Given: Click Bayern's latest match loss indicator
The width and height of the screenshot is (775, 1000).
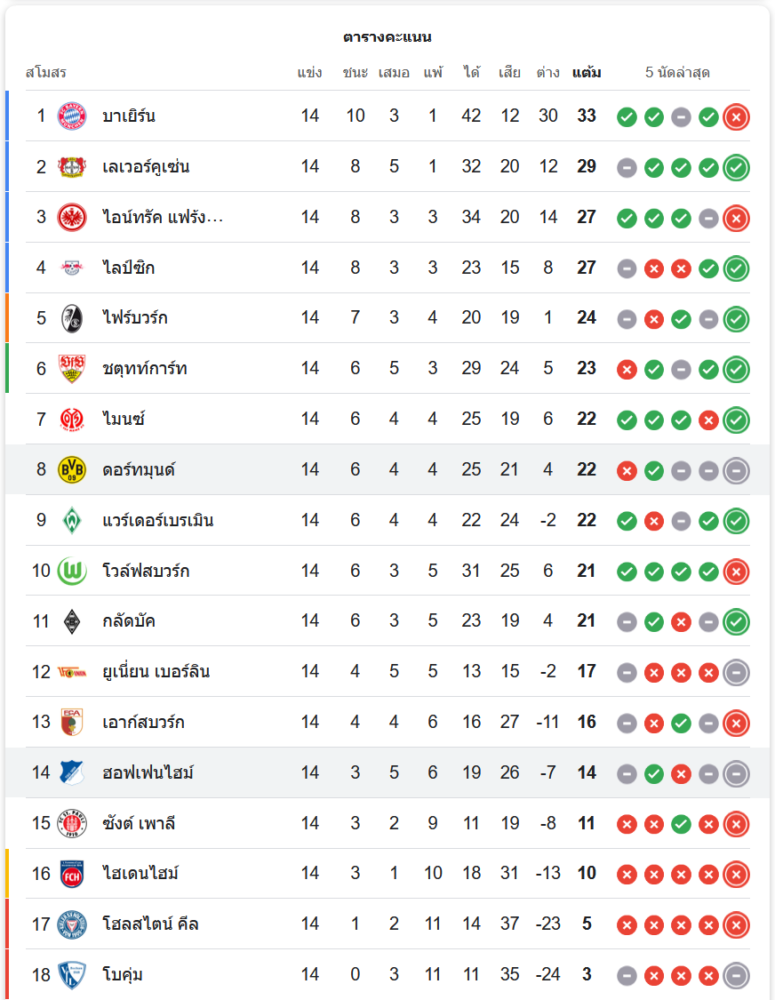Looking at the screenshot, I should (x=736, y=117).
